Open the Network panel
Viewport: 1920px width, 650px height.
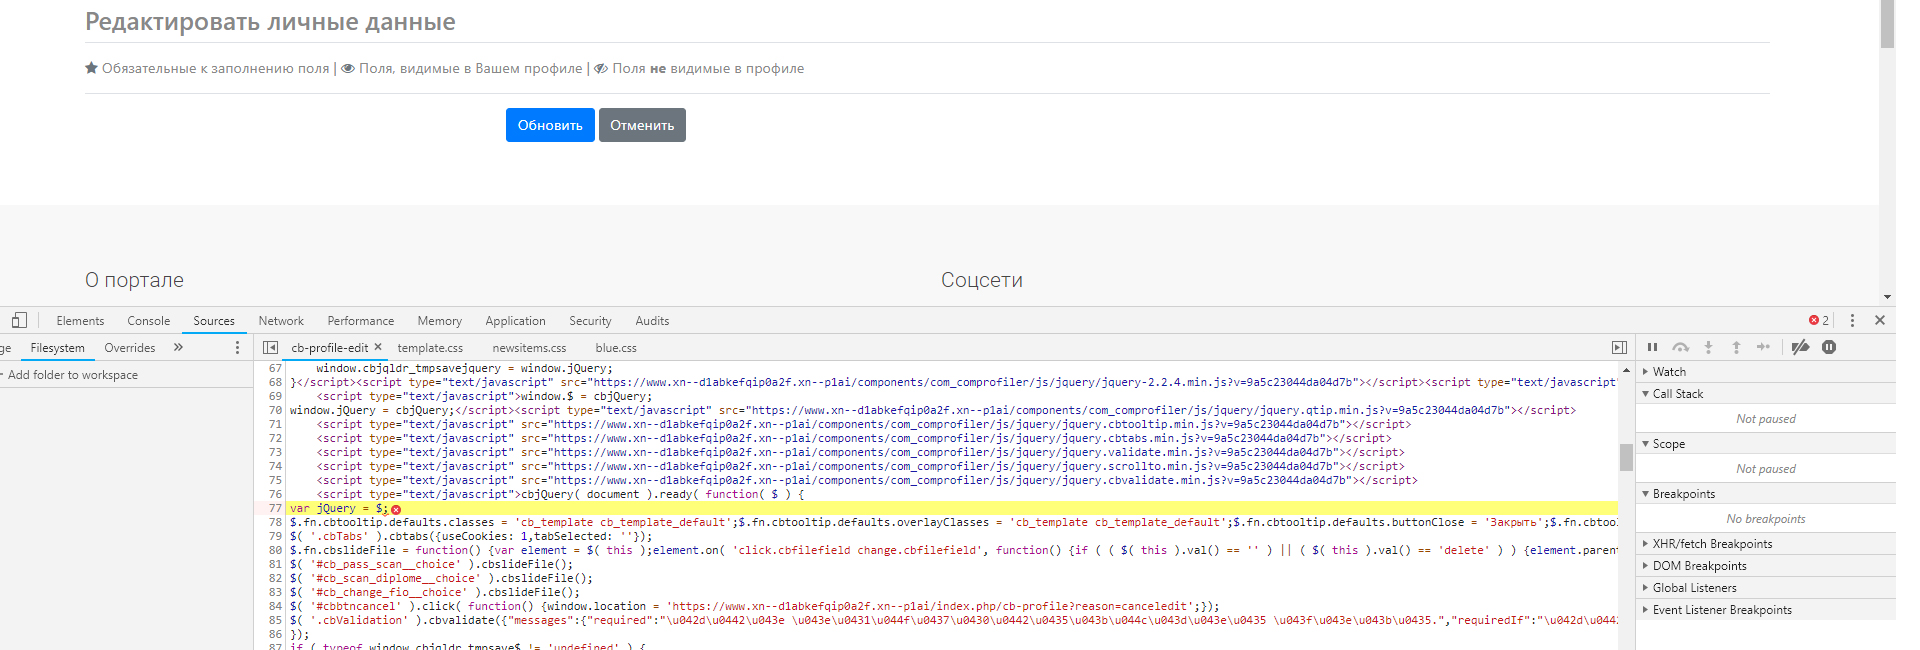(281, 320)
